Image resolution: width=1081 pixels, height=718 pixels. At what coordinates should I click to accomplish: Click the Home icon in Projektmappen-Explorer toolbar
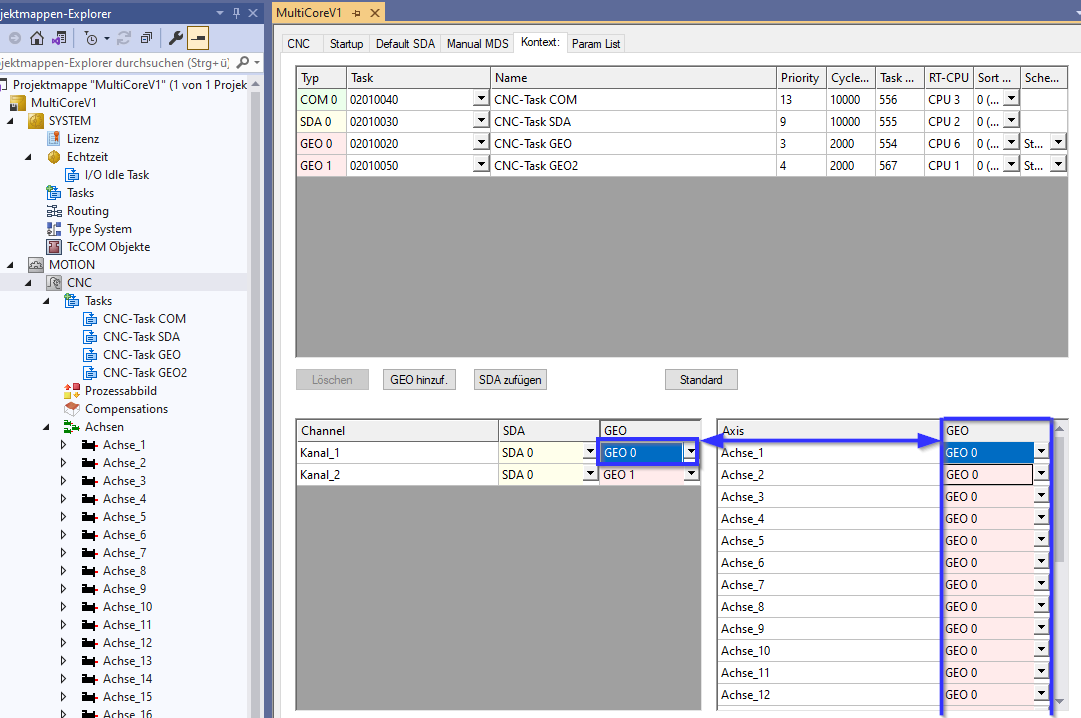point(37,39)
